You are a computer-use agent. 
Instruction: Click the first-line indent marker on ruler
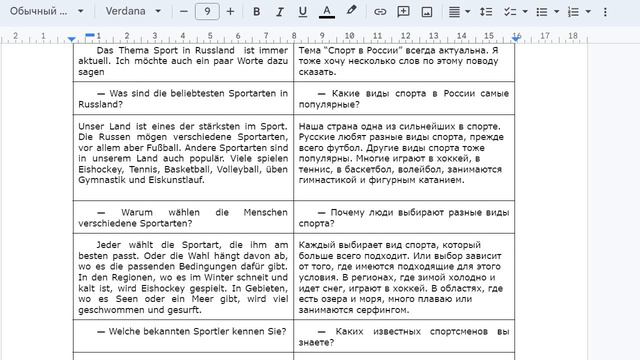click(90, 35)
